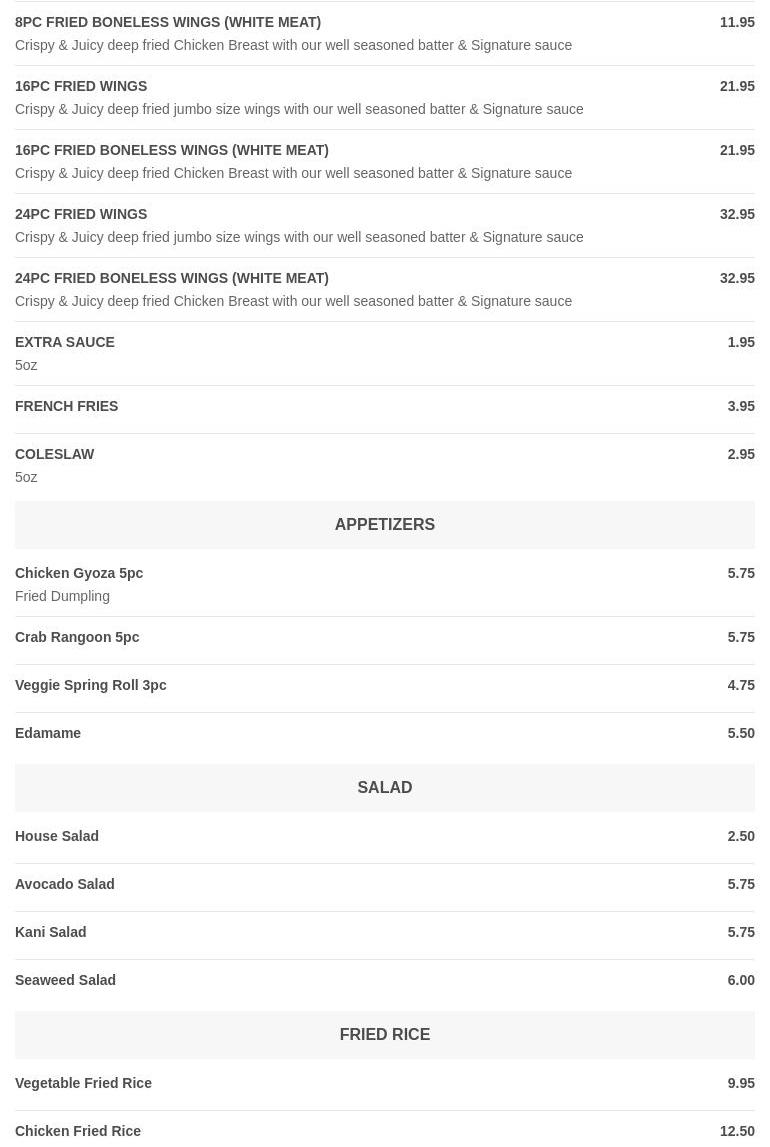Choose Crab Rangoon 5pc
This screenshot has height=1147, width=770.
pos(77,637)
